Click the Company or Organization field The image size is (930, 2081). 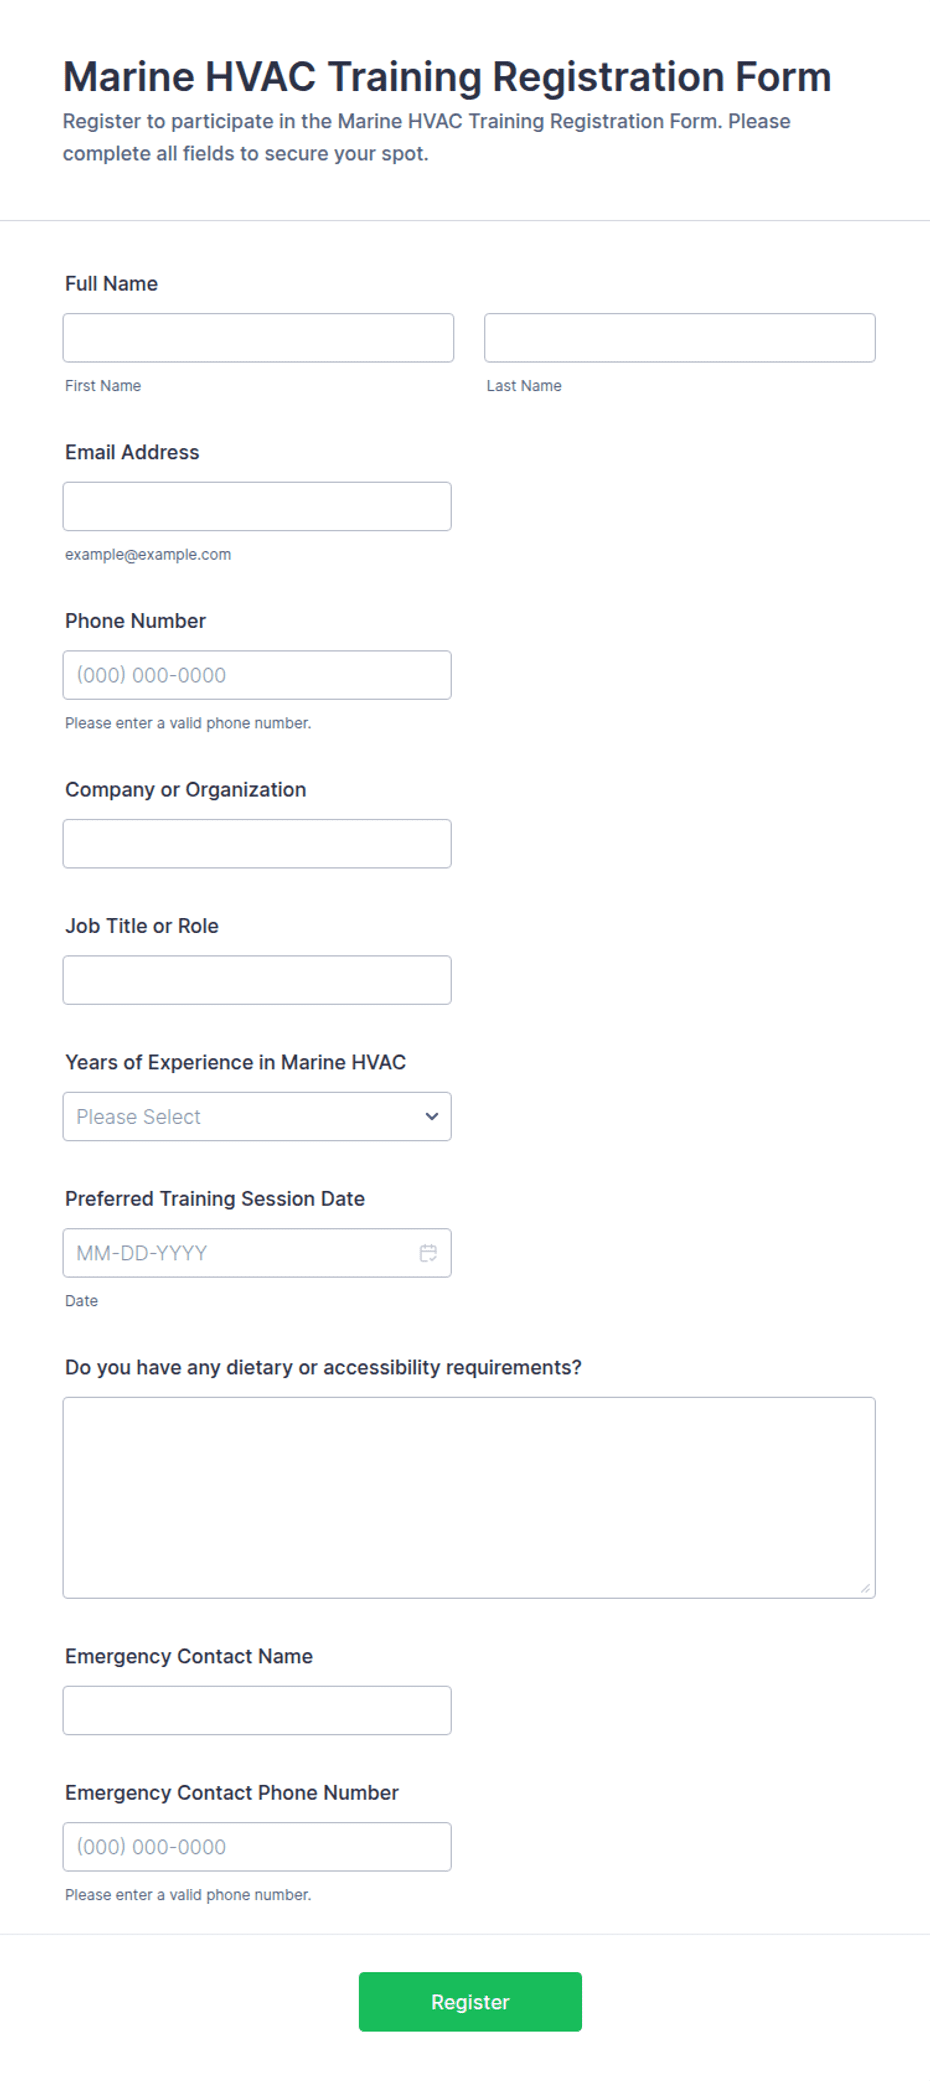point(257,844)
